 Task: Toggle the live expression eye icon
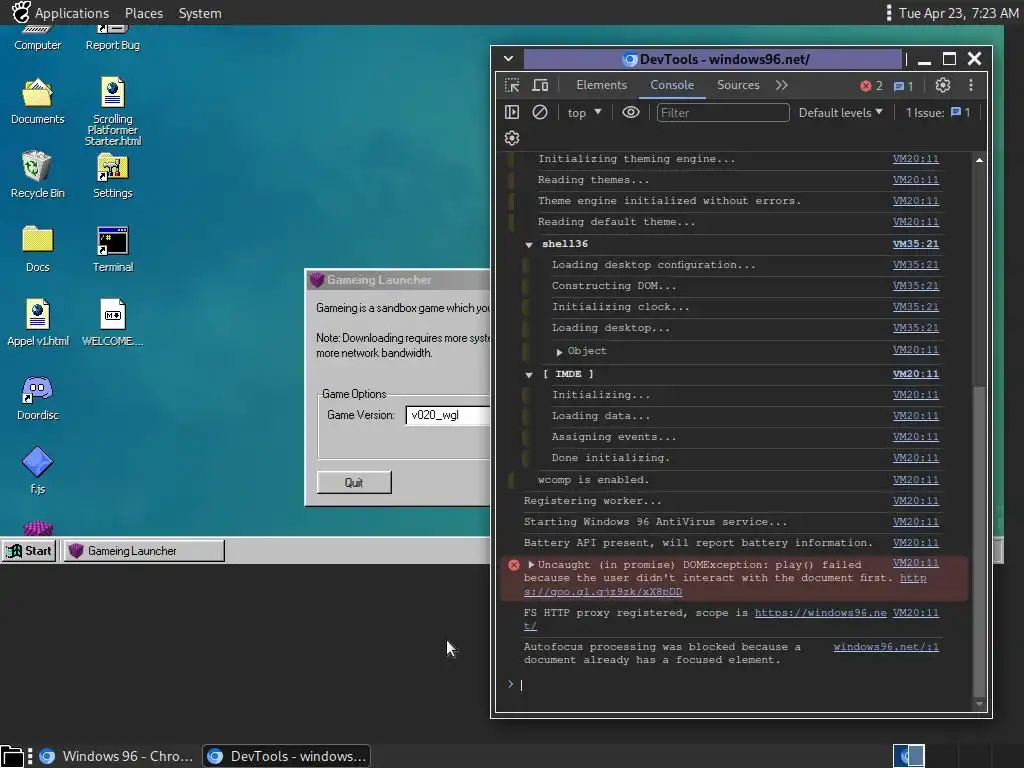pyautogui.click(x=630, y=112)
